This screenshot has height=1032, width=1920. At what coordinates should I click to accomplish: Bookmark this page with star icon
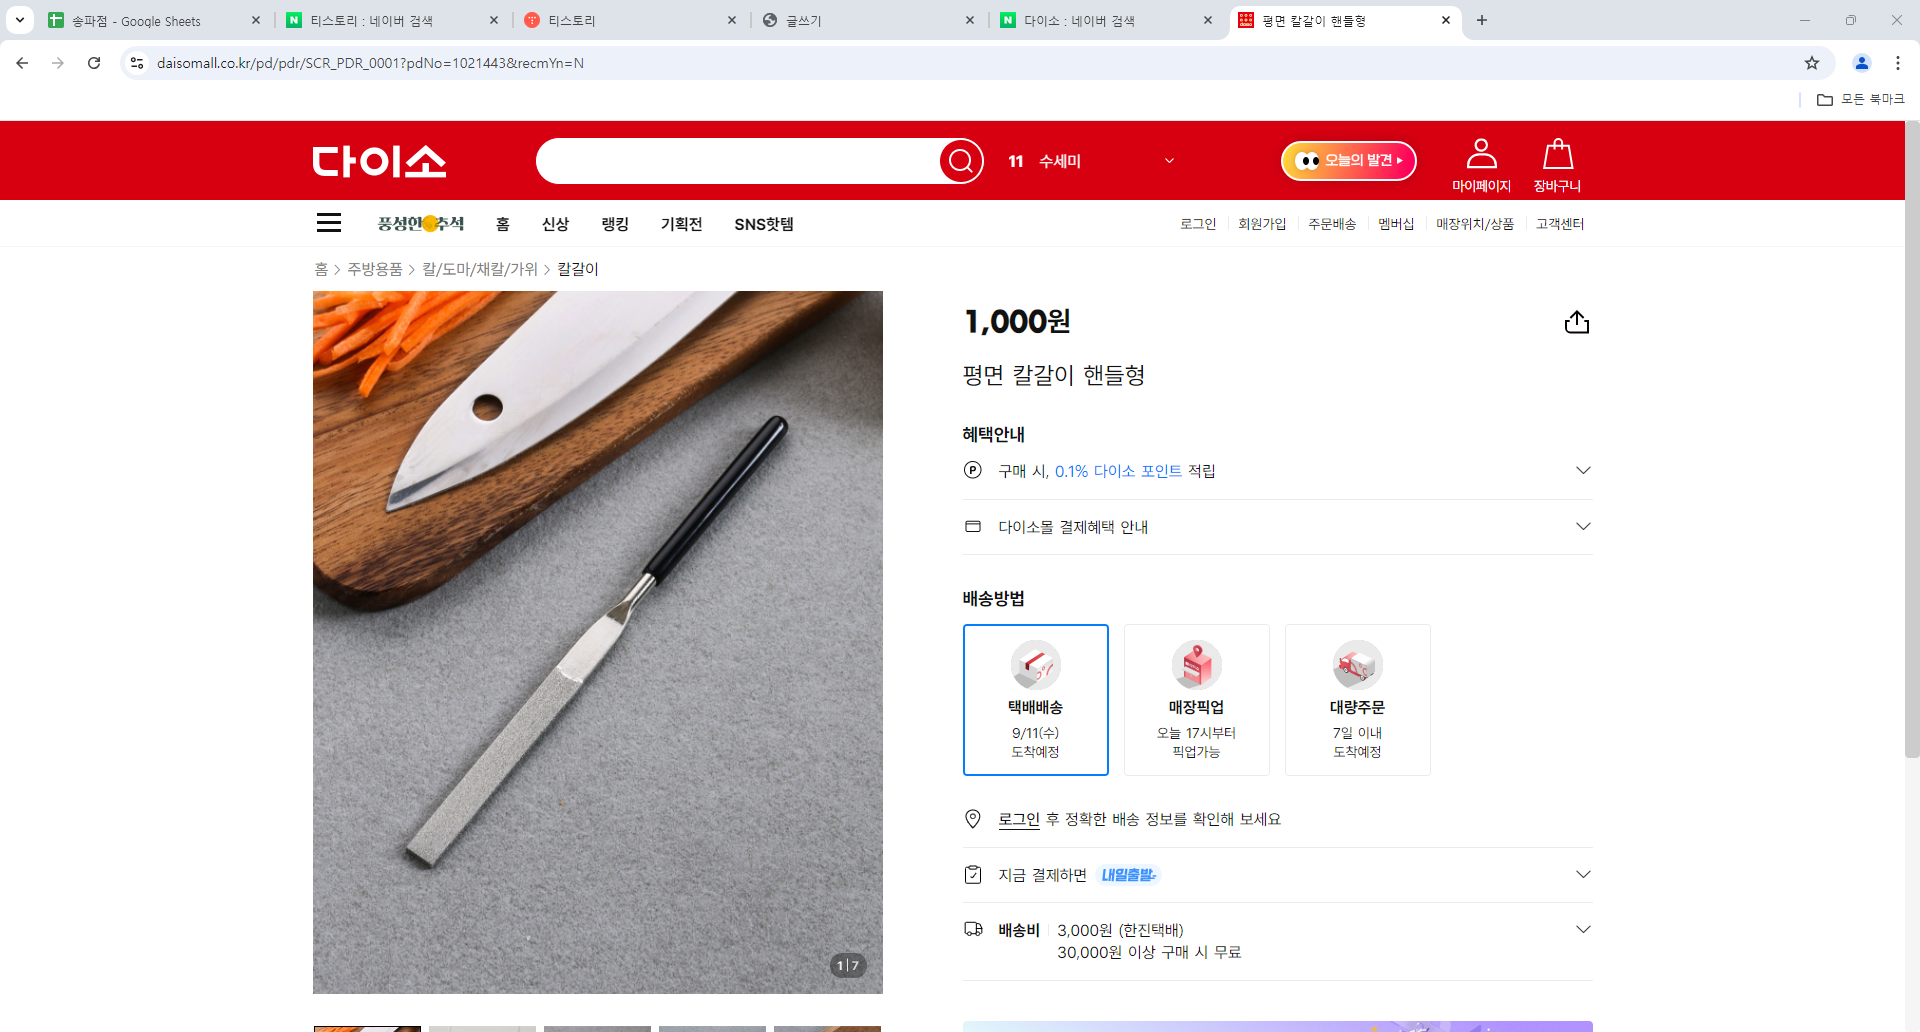(1812, 63)
